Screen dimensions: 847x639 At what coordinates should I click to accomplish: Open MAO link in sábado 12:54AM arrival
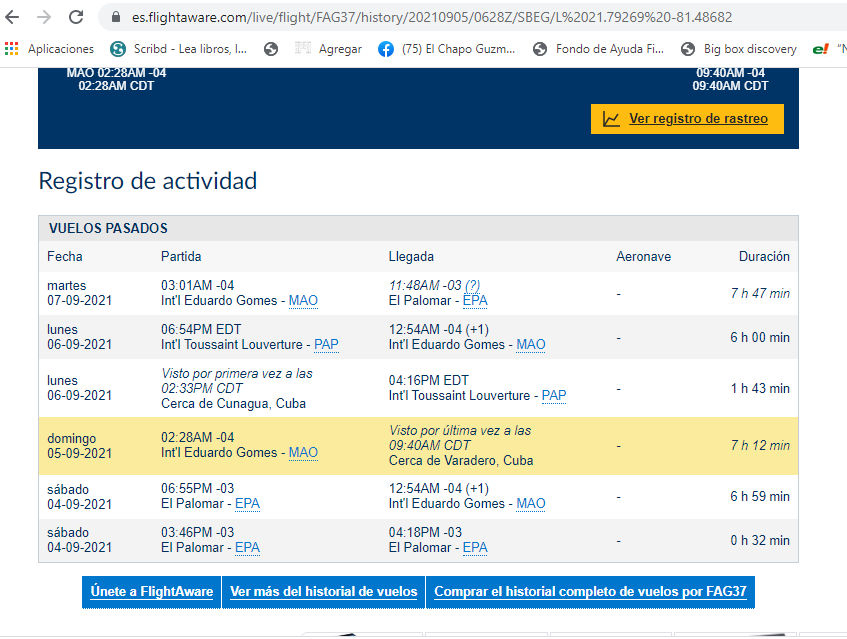click(x=530, y=503)
